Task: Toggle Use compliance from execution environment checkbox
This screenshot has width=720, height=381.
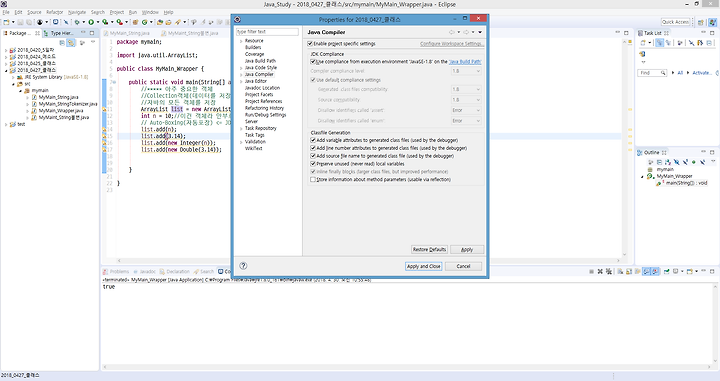Action: (x=313, y=62)
